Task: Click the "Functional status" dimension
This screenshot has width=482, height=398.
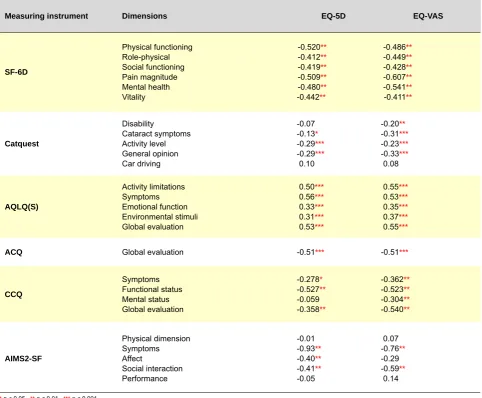Action: click(152, 289)
